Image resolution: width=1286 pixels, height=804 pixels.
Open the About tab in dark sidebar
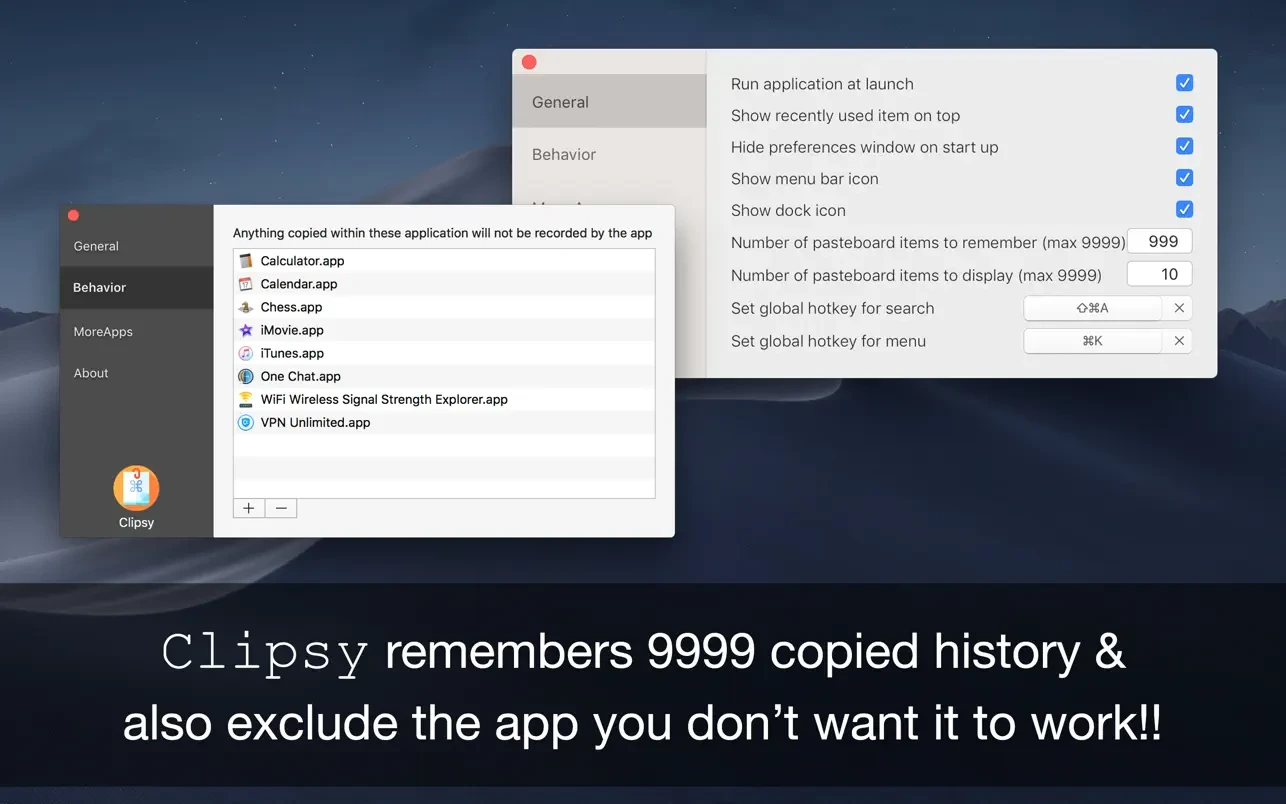pos(91,373)
